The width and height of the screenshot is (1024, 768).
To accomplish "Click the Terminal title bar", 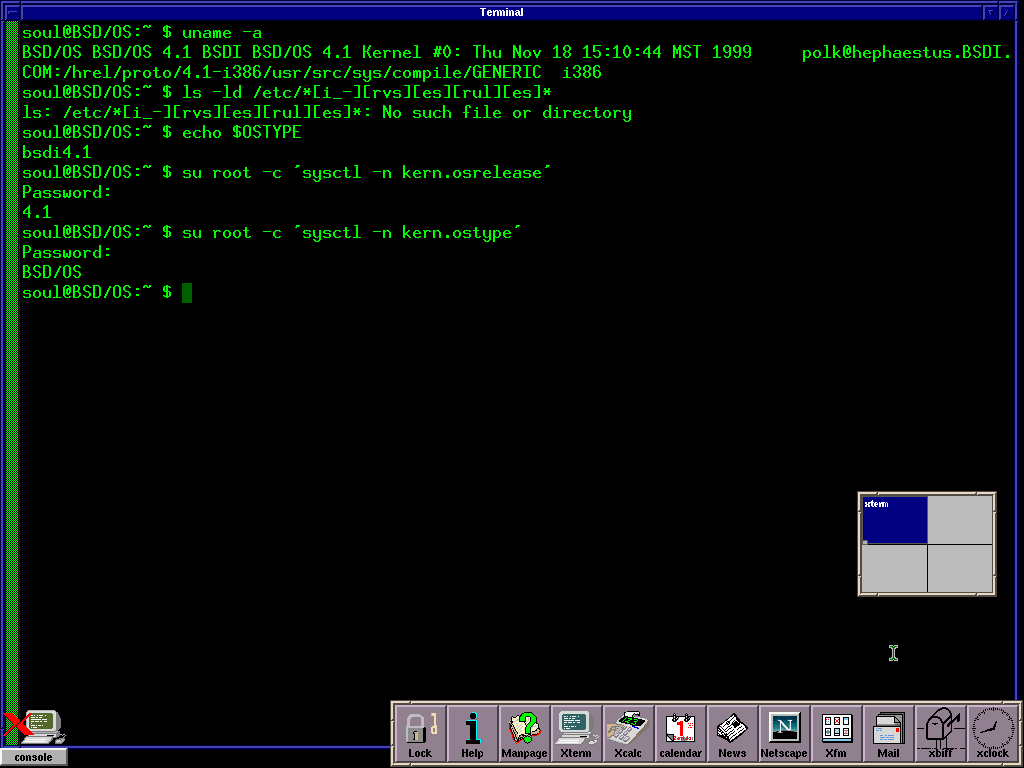I will (x=502, y=12).
